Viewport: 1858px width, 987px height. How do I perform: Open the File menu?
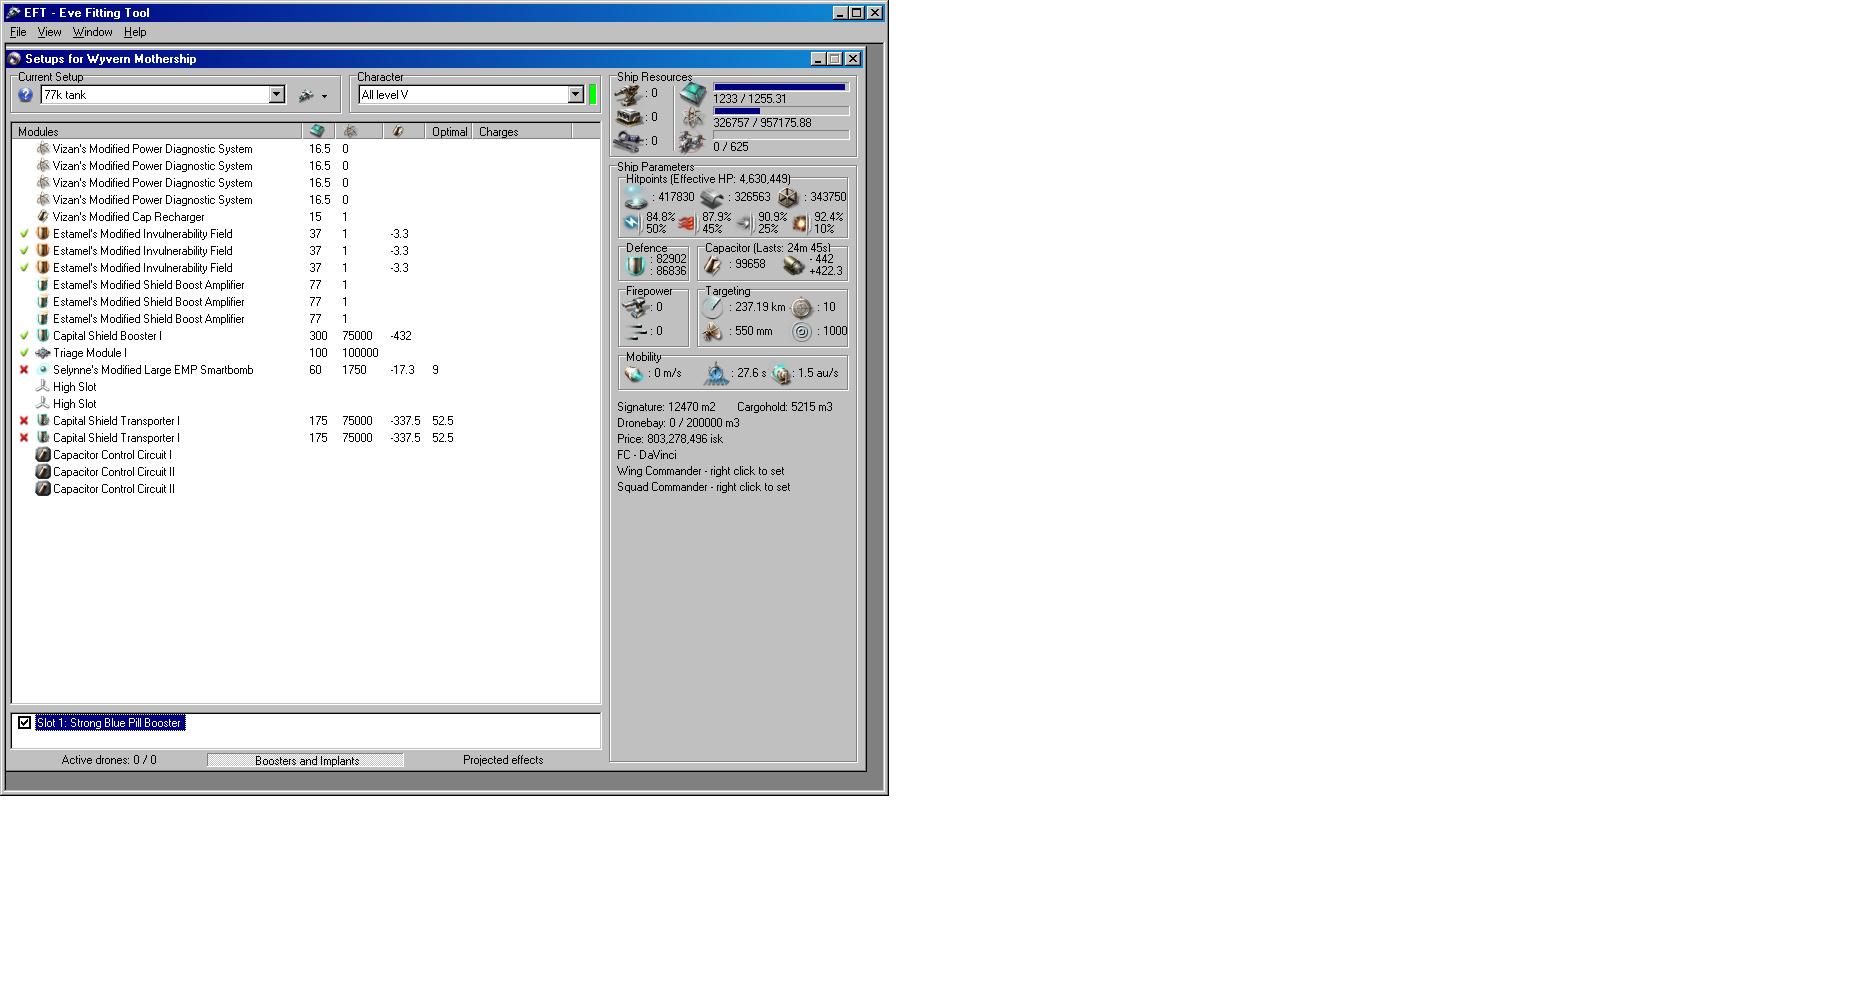(18, 32)
